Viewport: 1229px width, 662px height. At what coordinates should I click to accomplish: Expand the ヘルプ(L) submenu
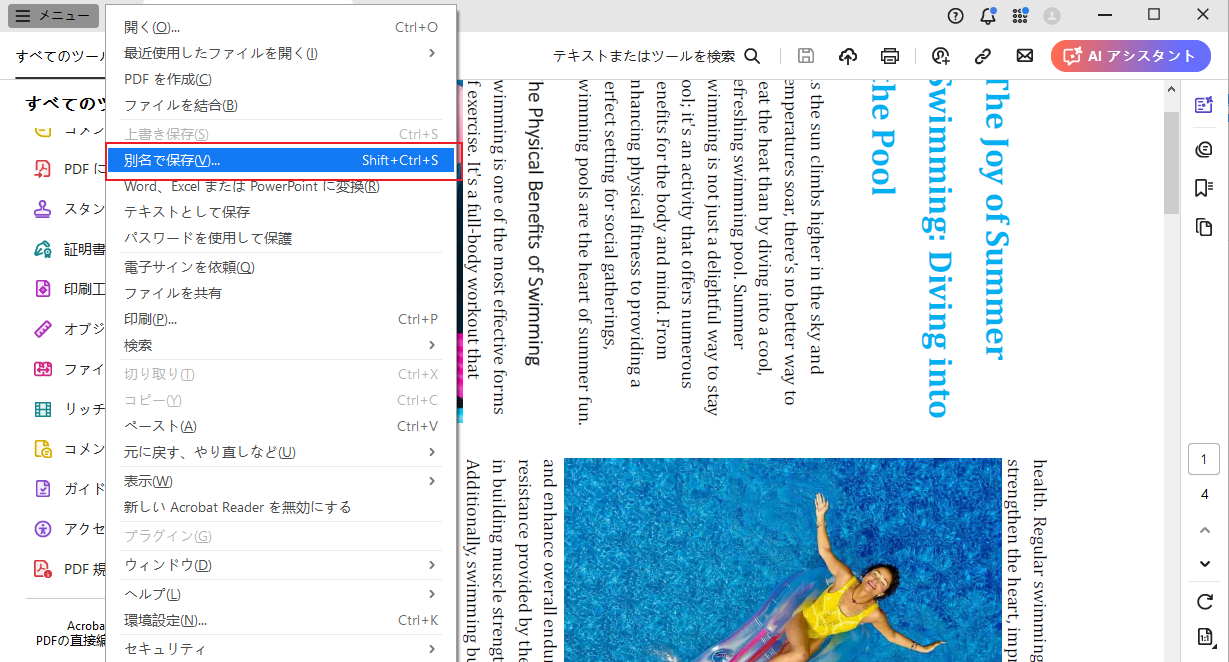[281, 594]
